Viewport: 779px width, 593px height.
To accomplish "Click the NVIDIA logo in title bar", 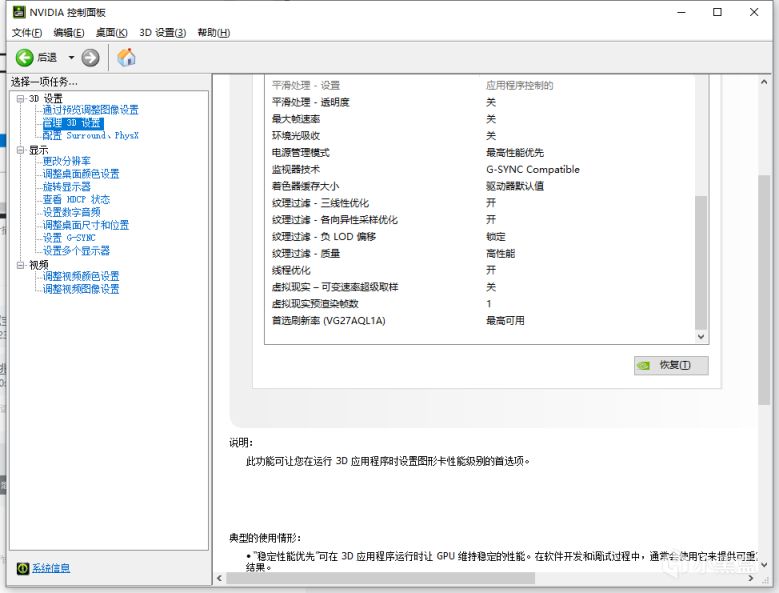I will click(x=19, y=11).
